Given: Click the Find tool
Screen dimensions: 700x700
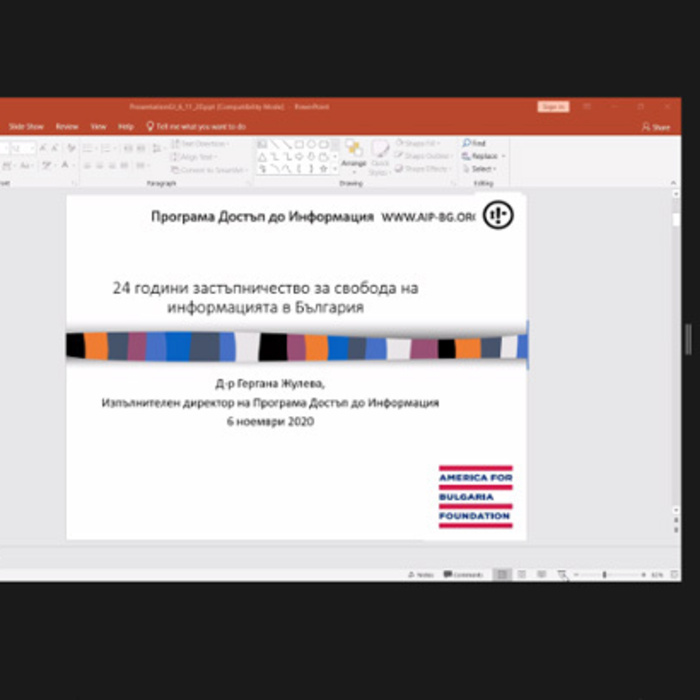Looking at the screenshot, I should [474, 144].
